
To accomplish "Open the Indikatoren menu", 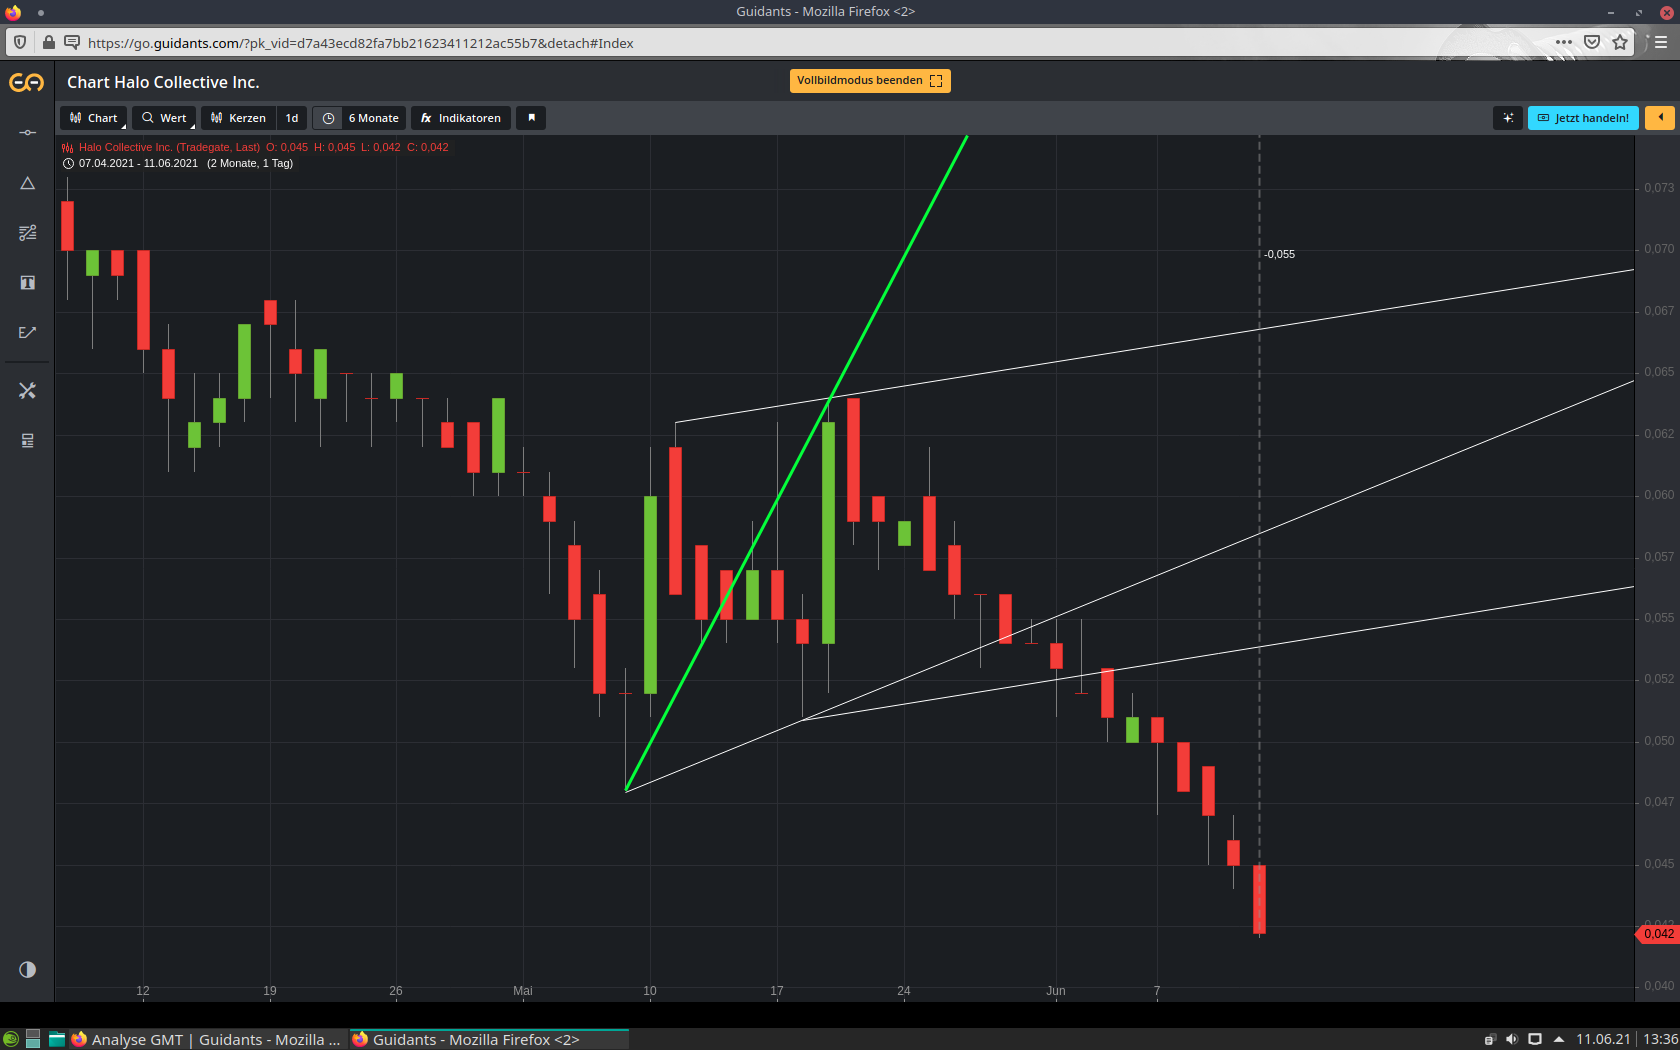I will pyautogui.click(x=461, y=118).
